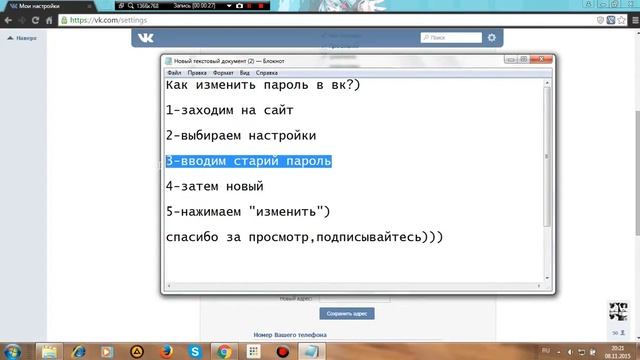The image size is (640, 360).
Task: Open the Правка menu in Notepad
Action: pyautogui.click(x=197, y=73)
